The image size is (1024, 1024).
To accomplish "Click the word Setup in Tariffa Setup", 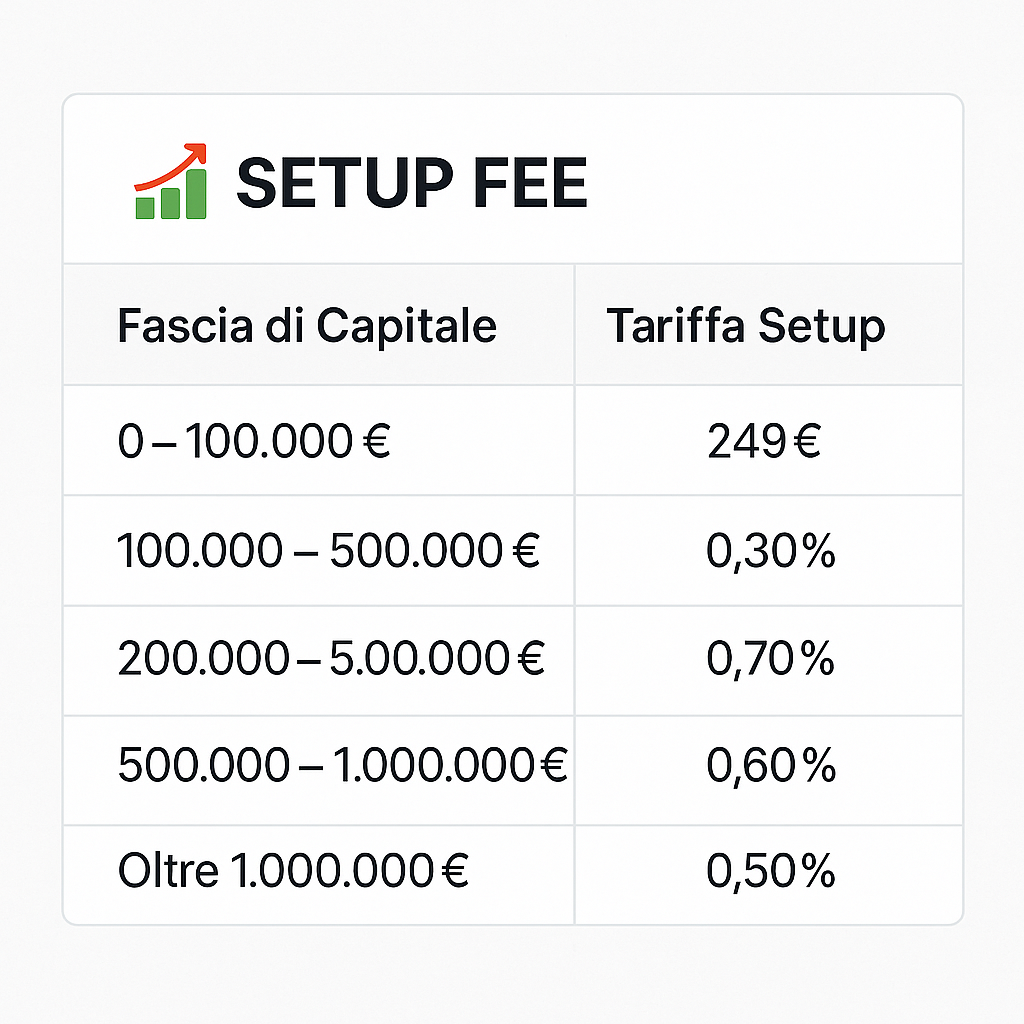I will (822, 325).
